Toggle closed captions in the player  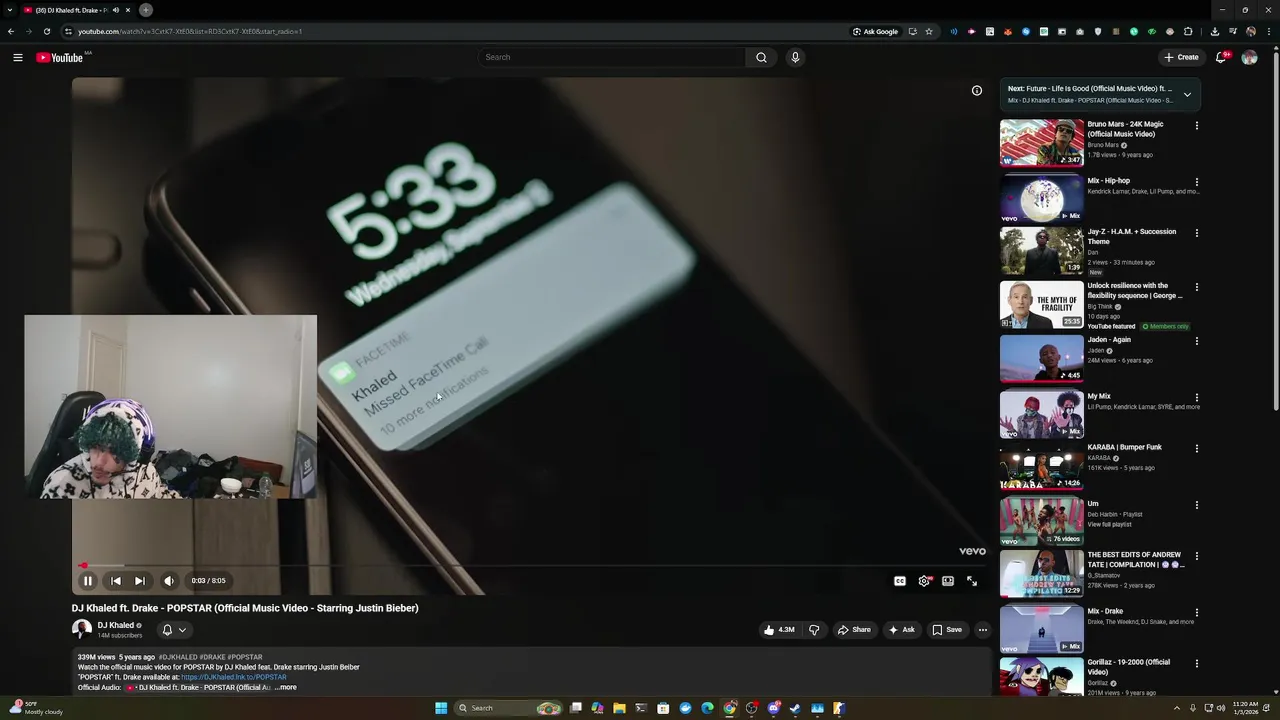click(900, 581)
